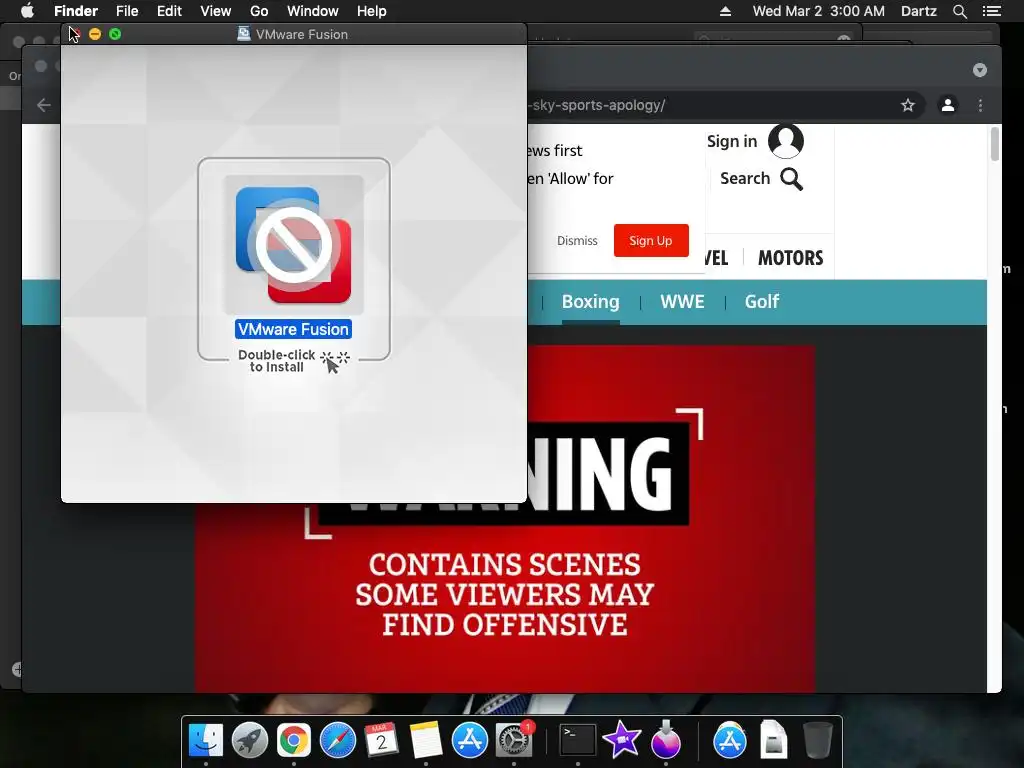Screen dimensions: 1024x768
Task: Open the Help menu
Action: point(372,11)
